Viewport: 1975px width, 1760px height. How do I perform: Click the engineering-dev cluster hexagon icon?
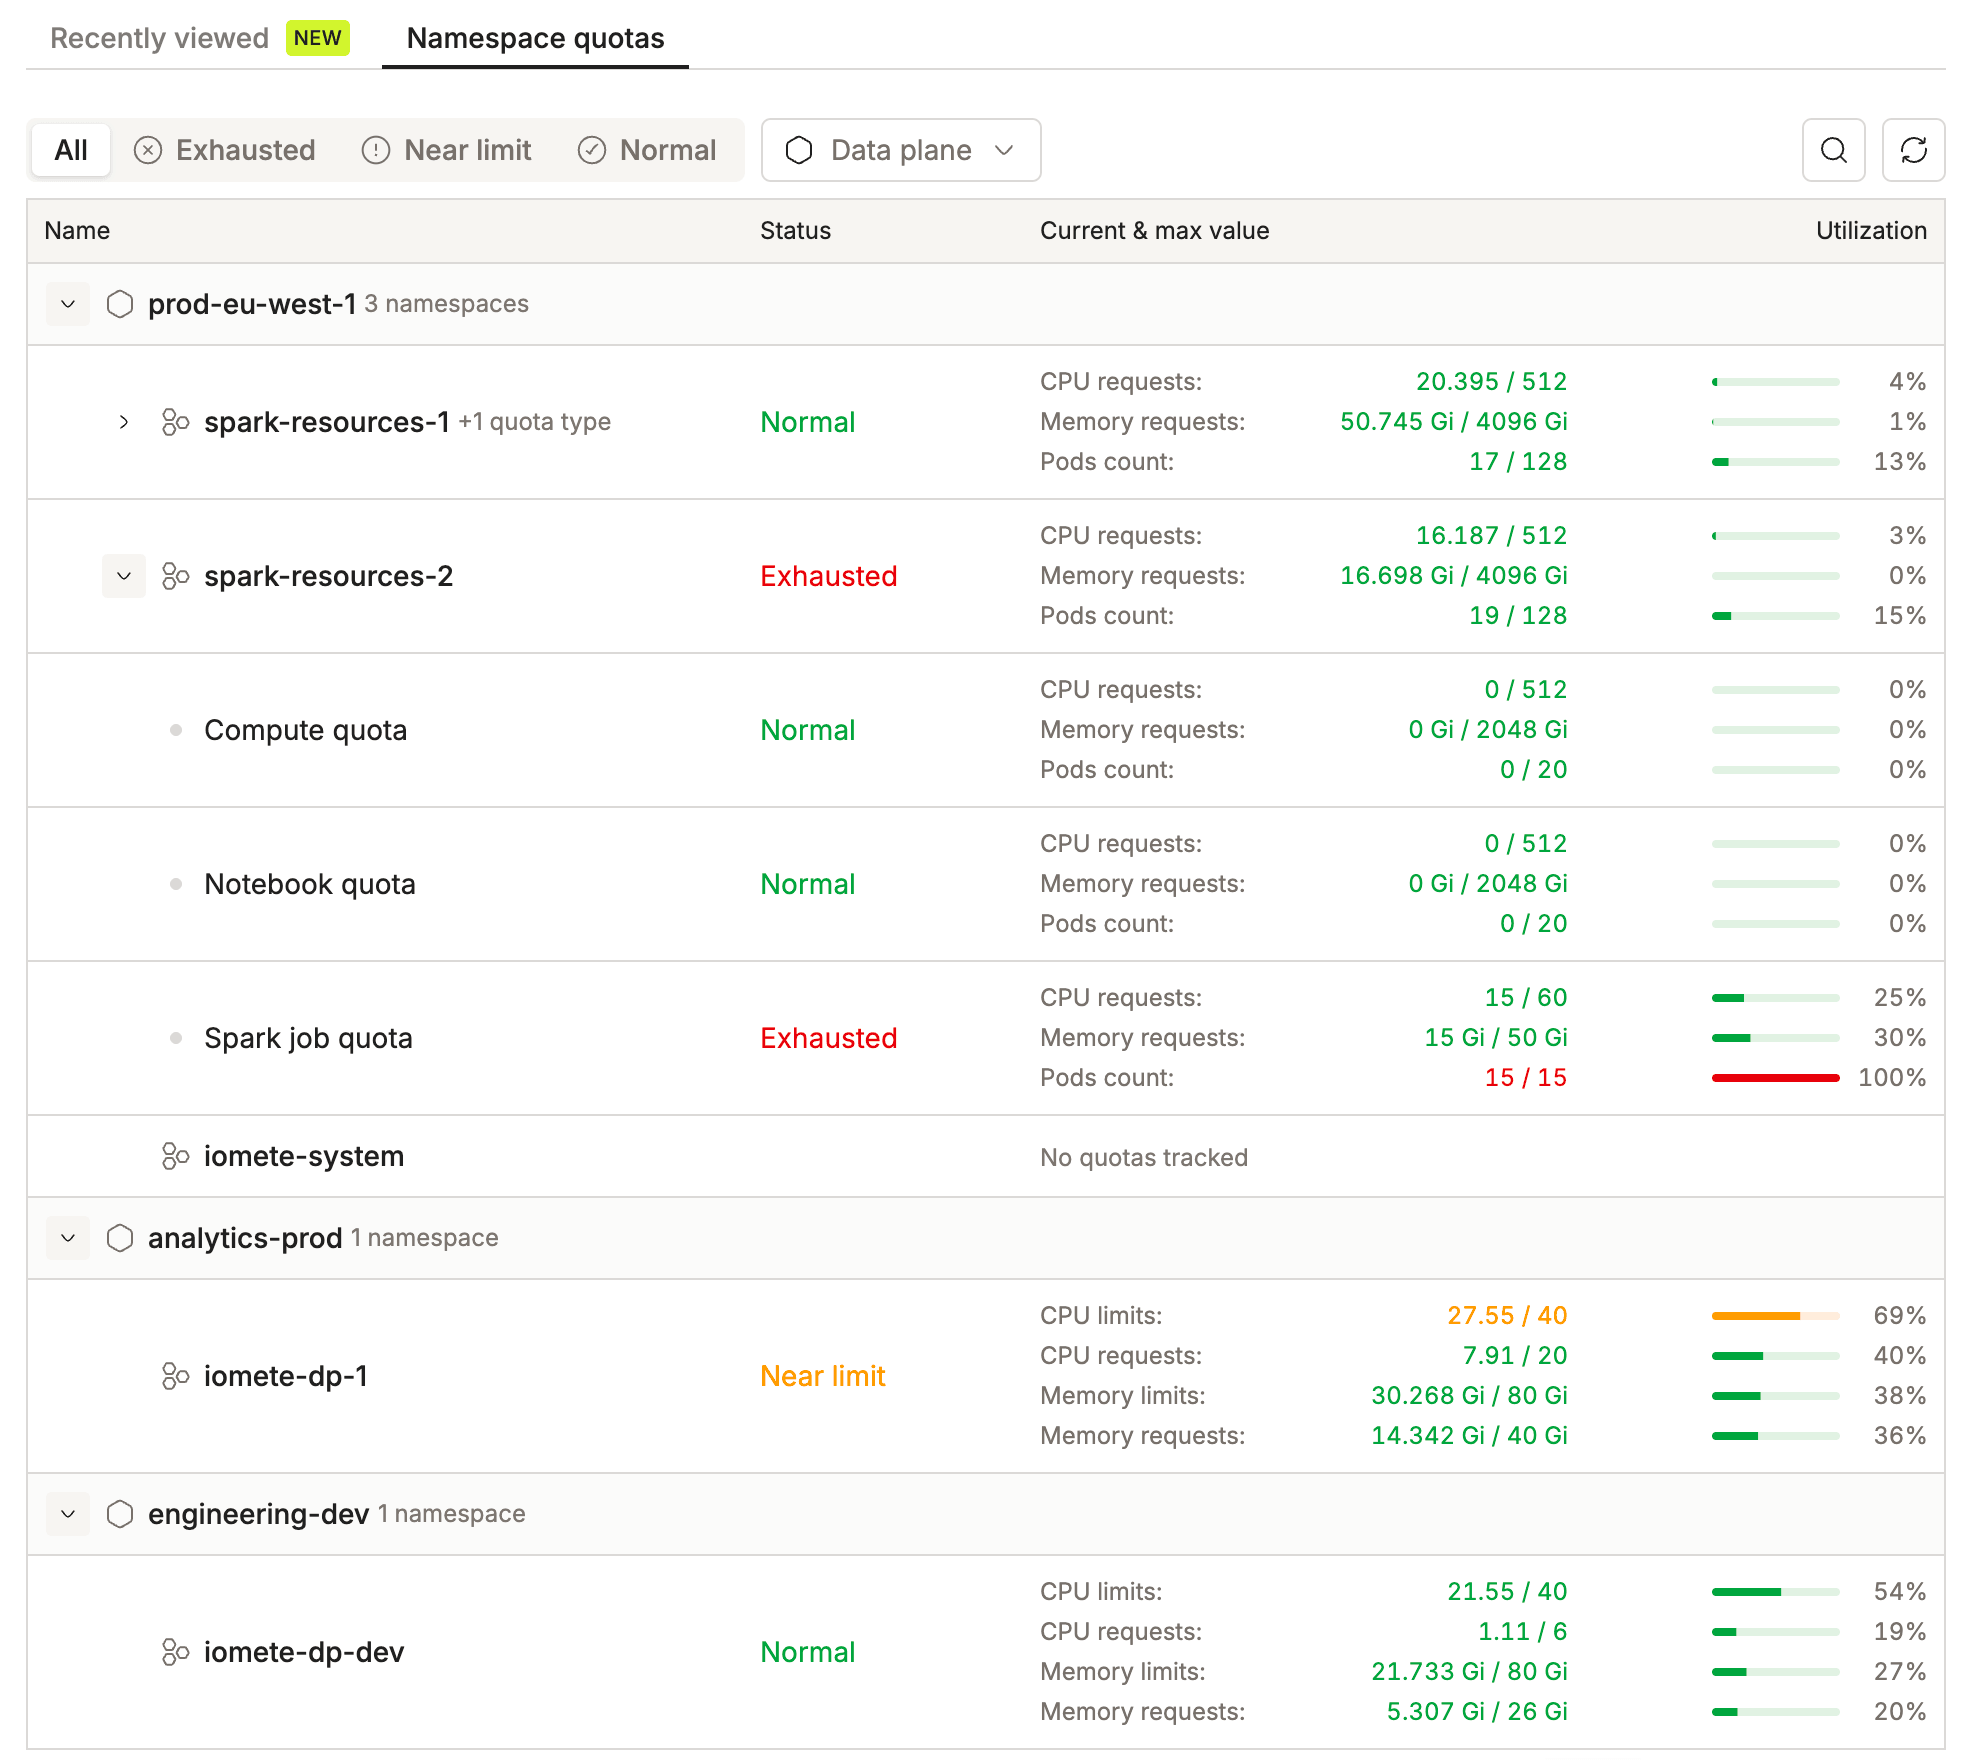(120, 1514)
